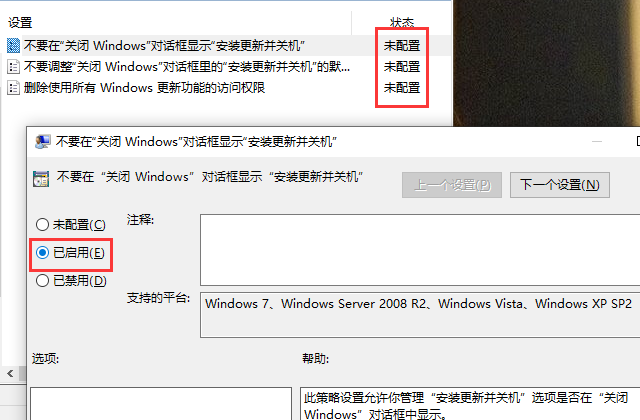
Task: Click the left scroll arrow of list
Action: pyautogui.click(x=10, y=373)
